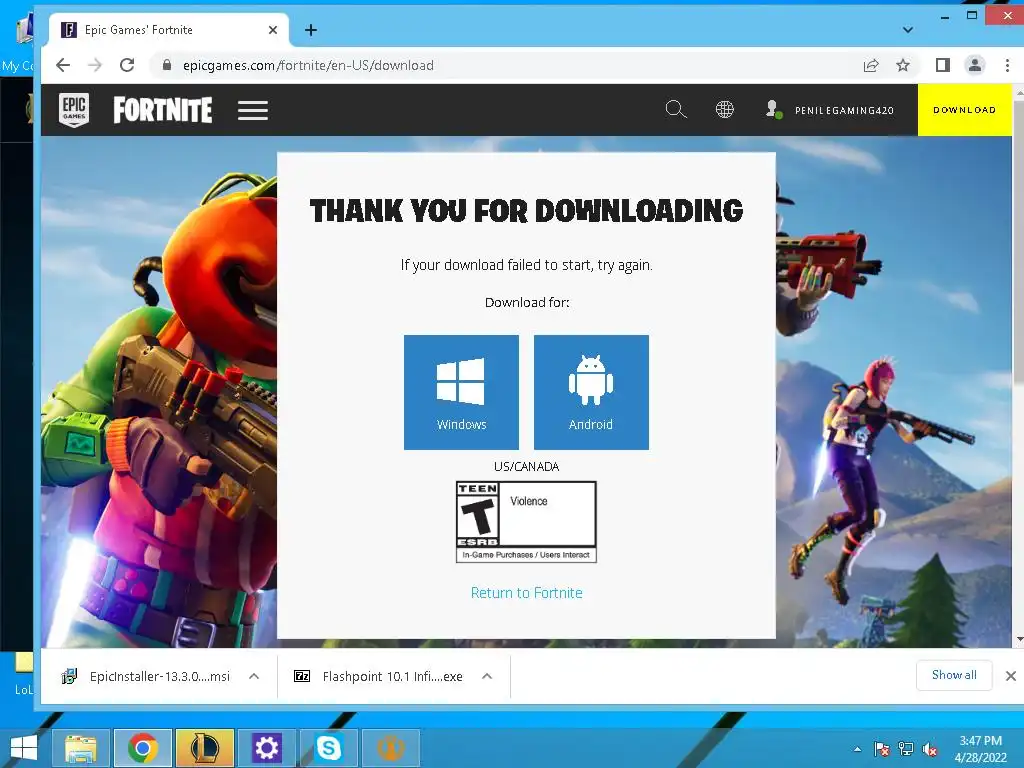Open the Flashpoint 10.1 exe download
Screen dimensions: 1024x768
pyautogui.click(x=379, y=676)
